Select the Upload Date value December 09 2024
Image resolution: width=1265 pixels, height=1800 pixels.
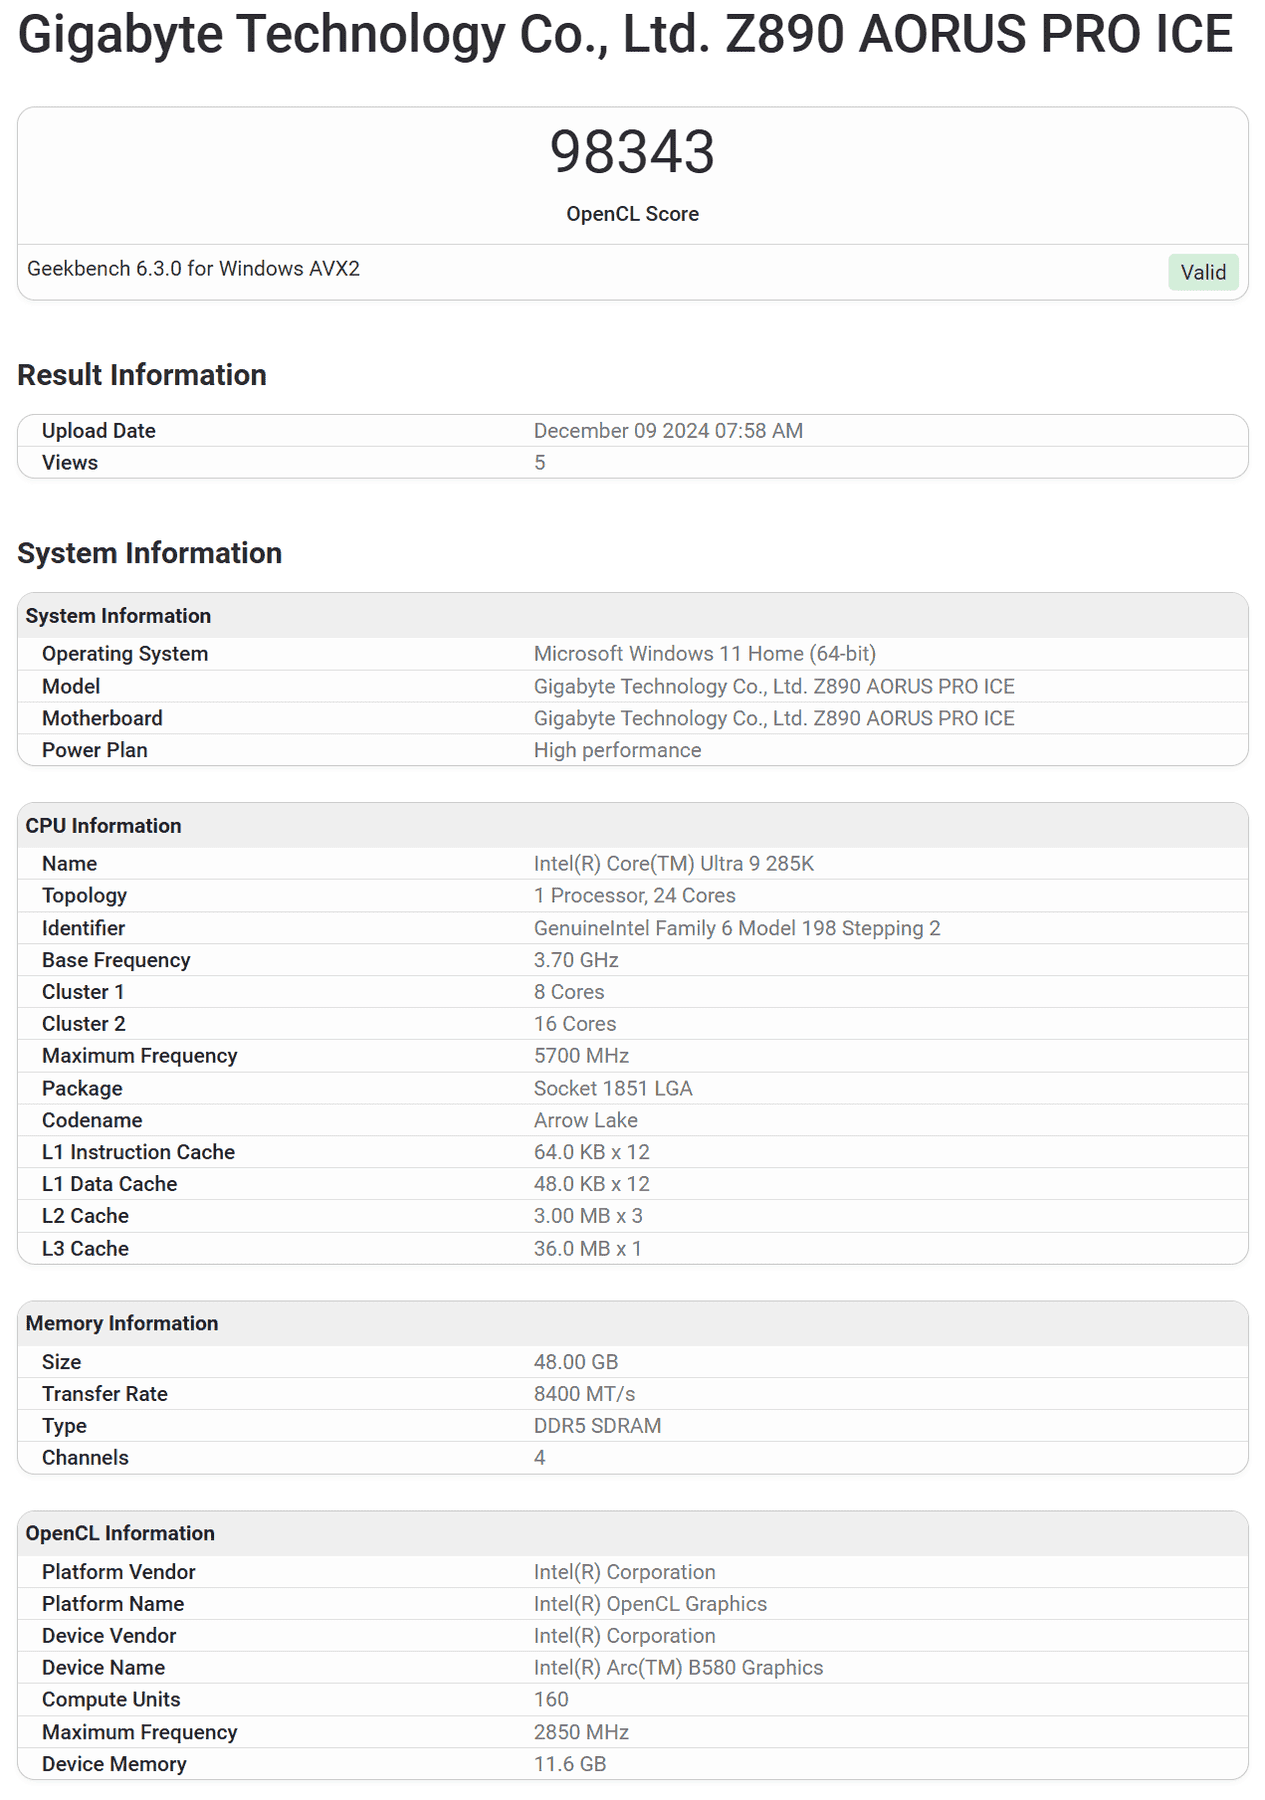667,431
